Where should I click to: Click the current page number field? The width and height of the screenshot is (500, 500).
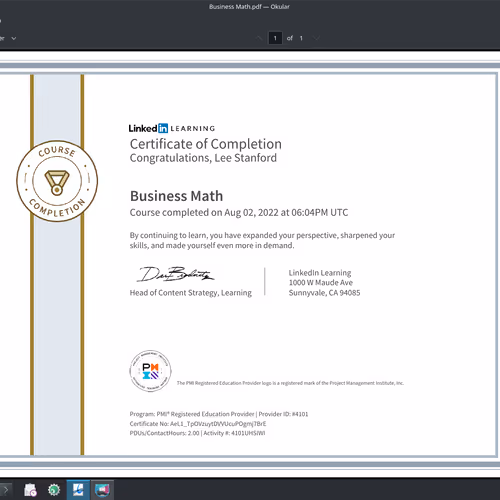[x=275, y=38]
